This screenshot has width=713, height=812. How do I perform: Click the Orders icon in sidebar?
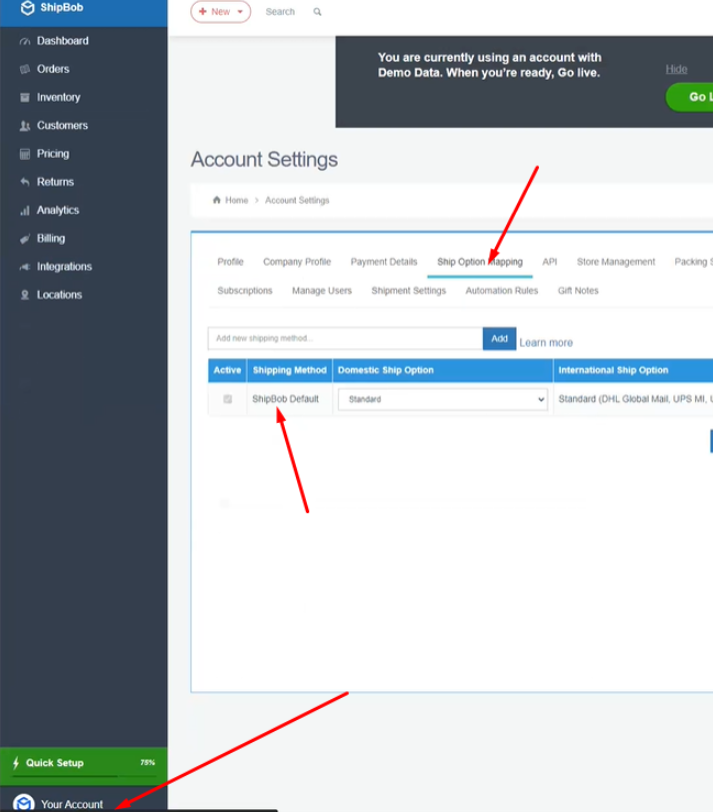(x=25, y=69)
